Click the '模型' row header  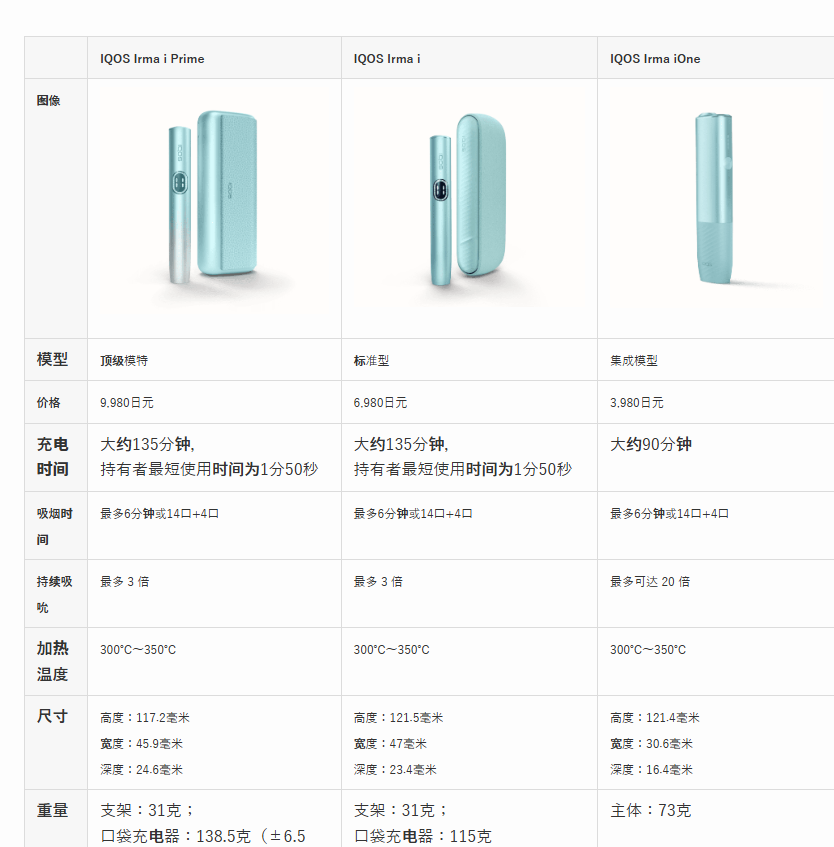[53, 360]
